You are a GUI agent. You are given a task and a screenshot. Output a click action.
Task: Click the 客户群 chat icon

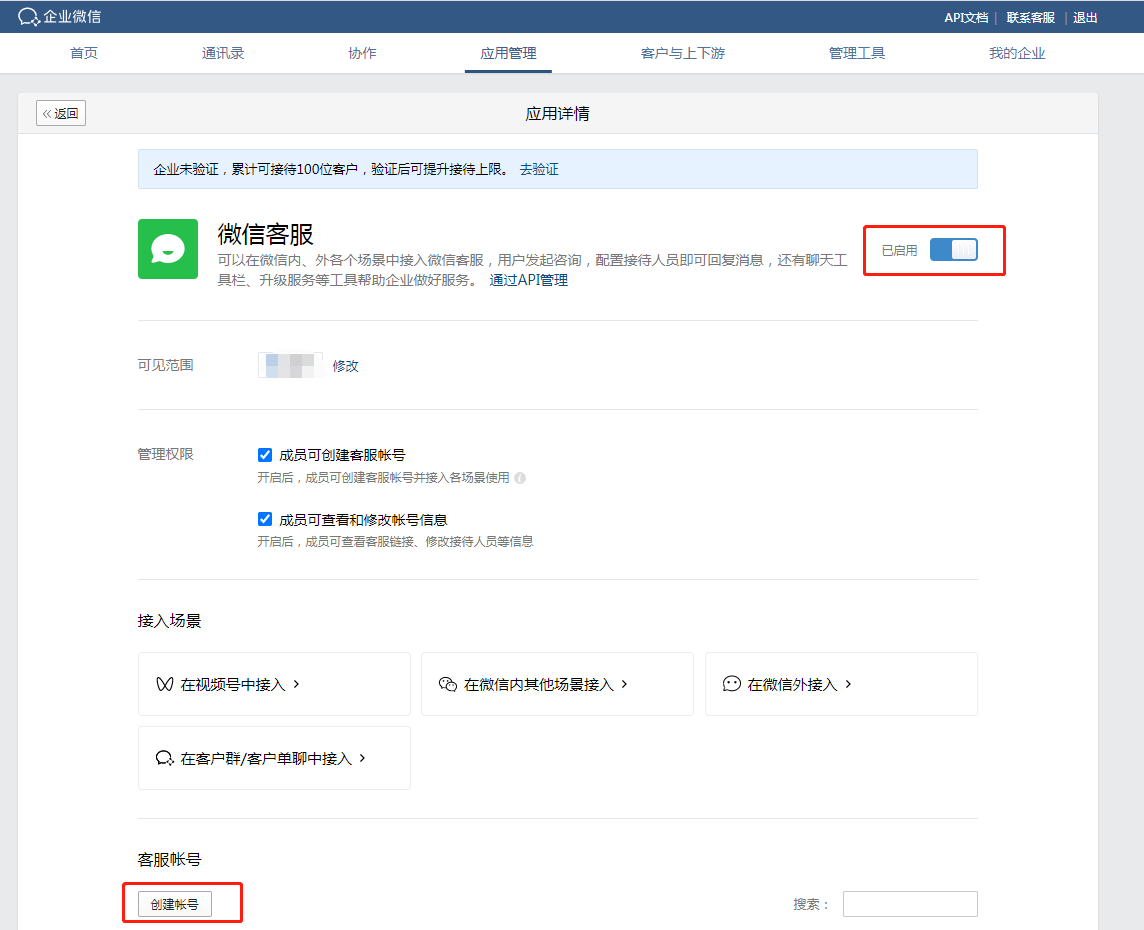(x=165, y=759)
